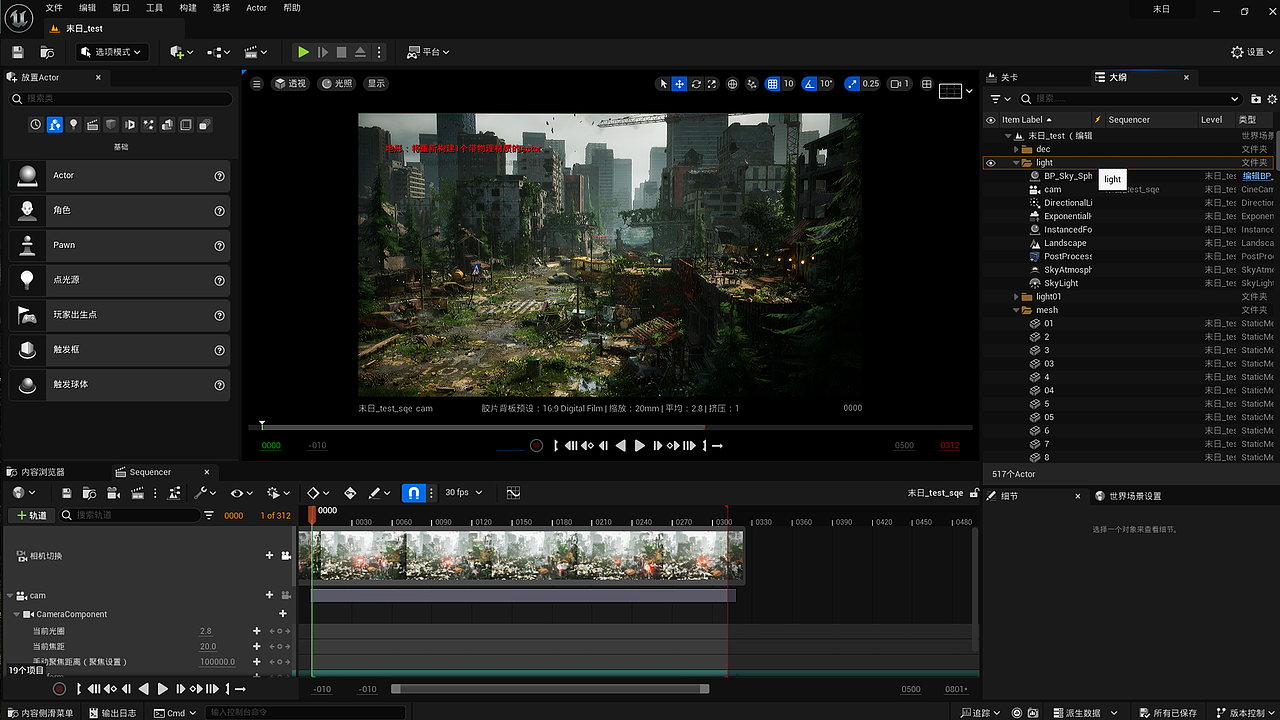Click the viewport camera speed icon
The height and width of the screenshot is (720, 1280).
pyautogui.click(x=900, y=84)
